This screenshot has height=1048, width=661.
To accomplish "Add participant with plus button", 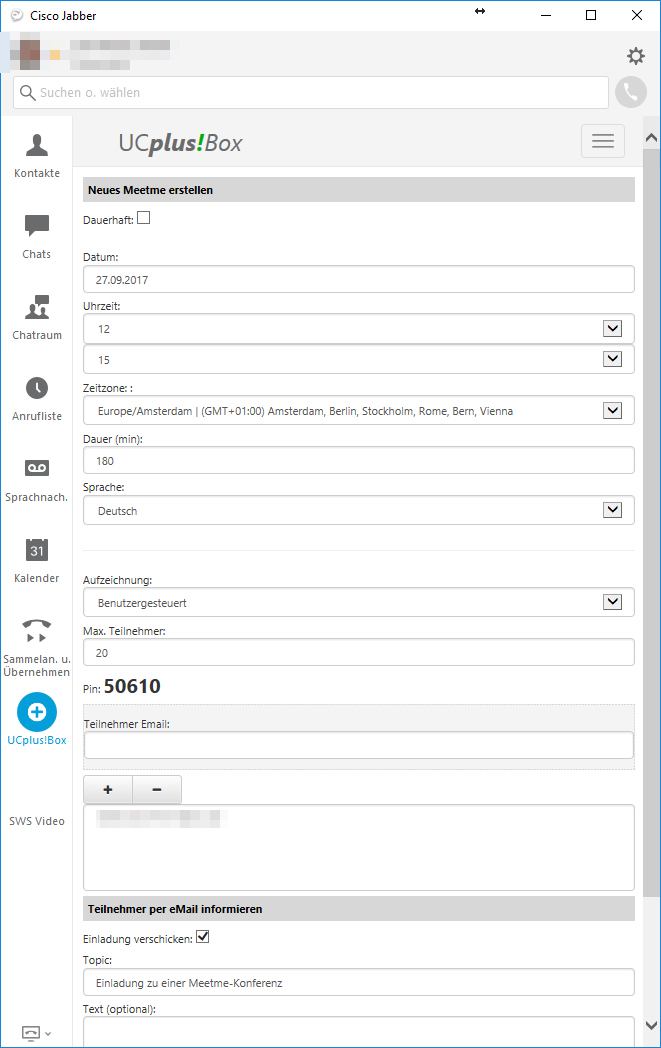I will 108,789.
